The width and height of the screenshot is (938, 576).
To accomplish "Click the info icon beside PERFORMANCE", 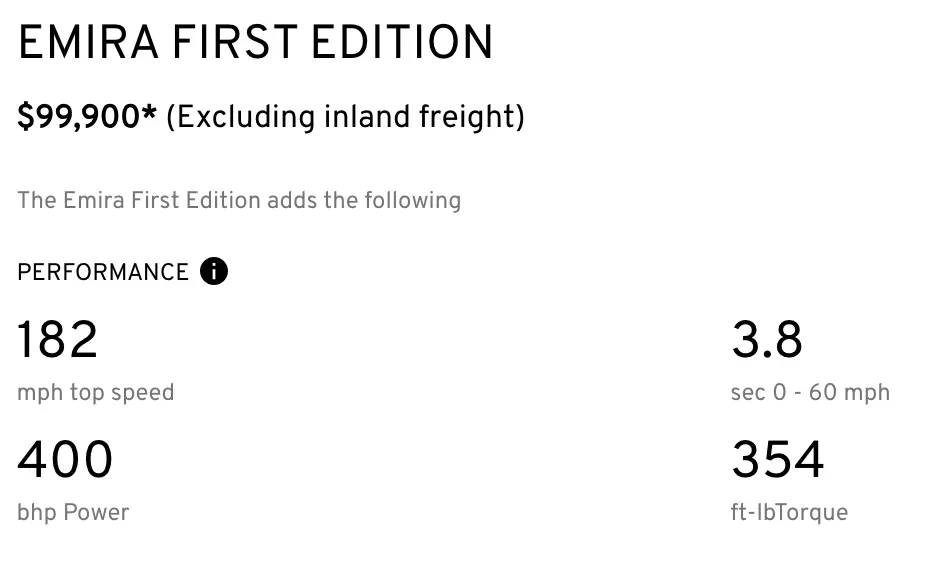I will 214,271.
